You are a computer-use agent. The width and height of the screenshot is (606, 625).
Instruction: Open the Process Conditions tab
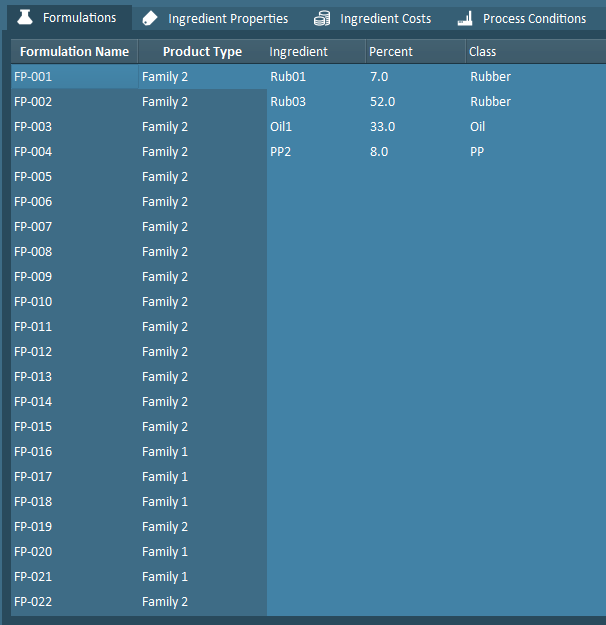(x=534, y=19)
